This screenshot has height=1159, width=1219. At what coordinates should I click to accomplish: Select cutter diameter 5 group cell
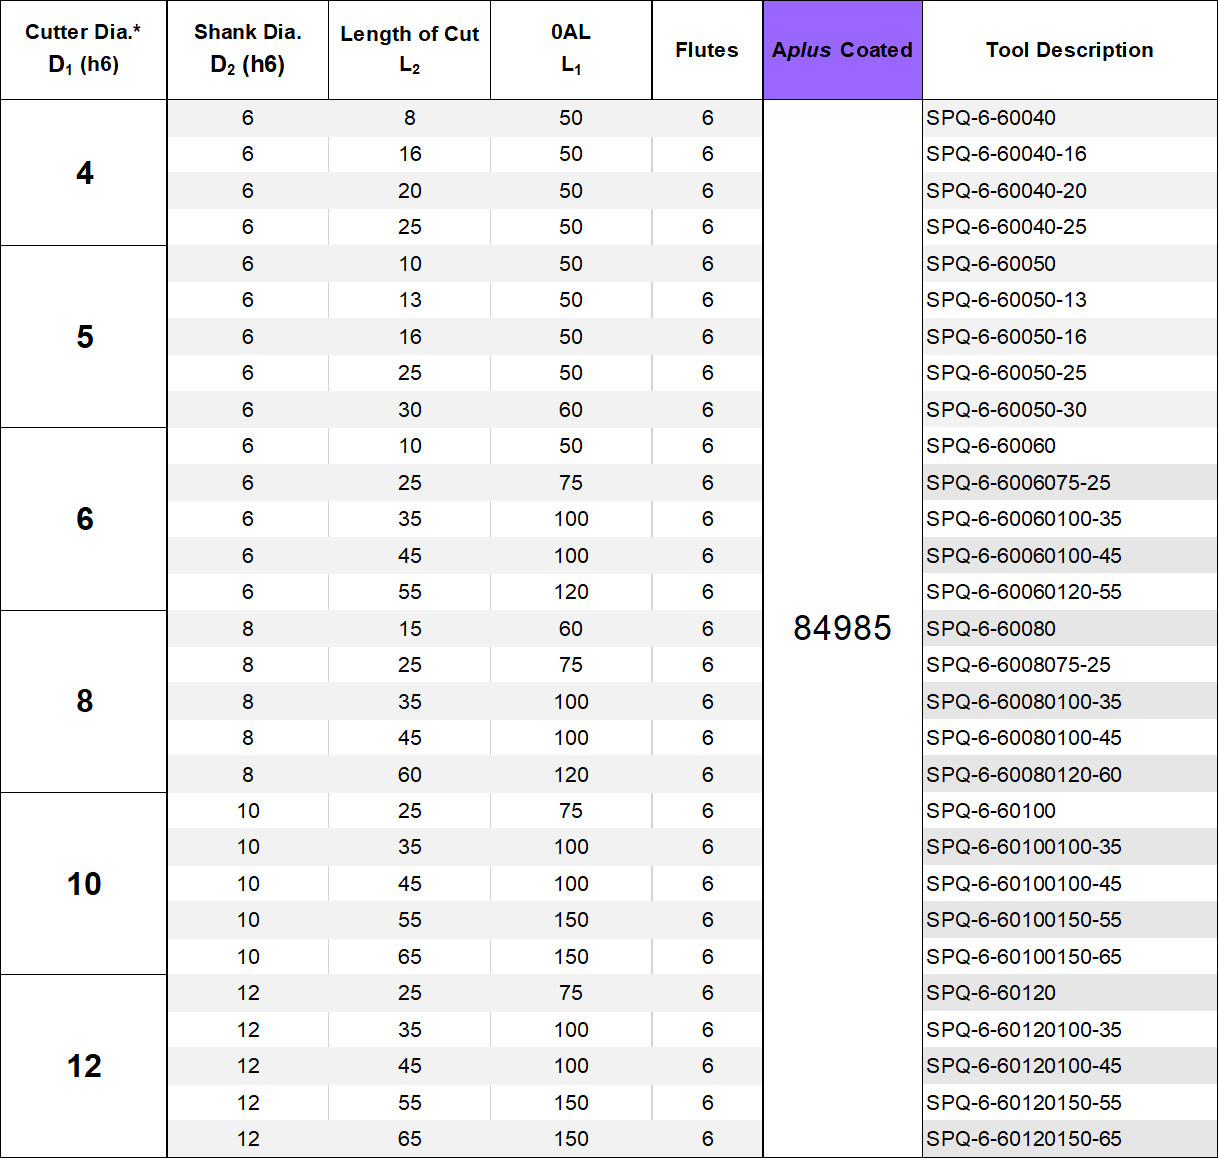coord(84,337)
